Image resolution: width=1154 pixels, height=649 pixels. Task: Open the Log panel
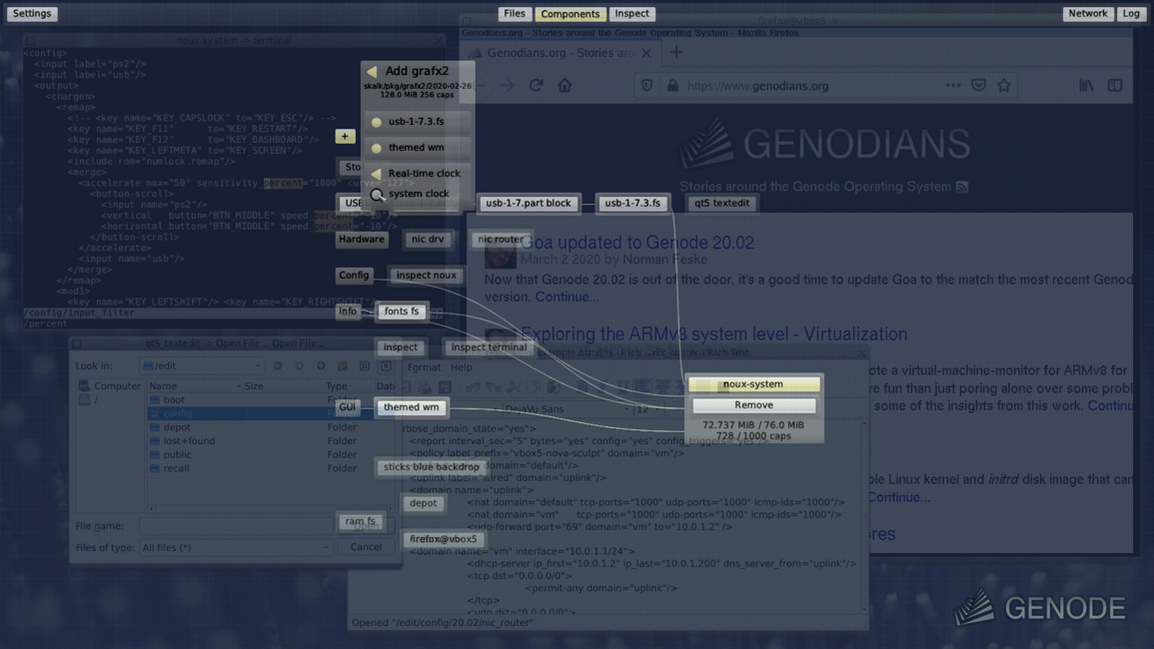[x=1130, y=13]
